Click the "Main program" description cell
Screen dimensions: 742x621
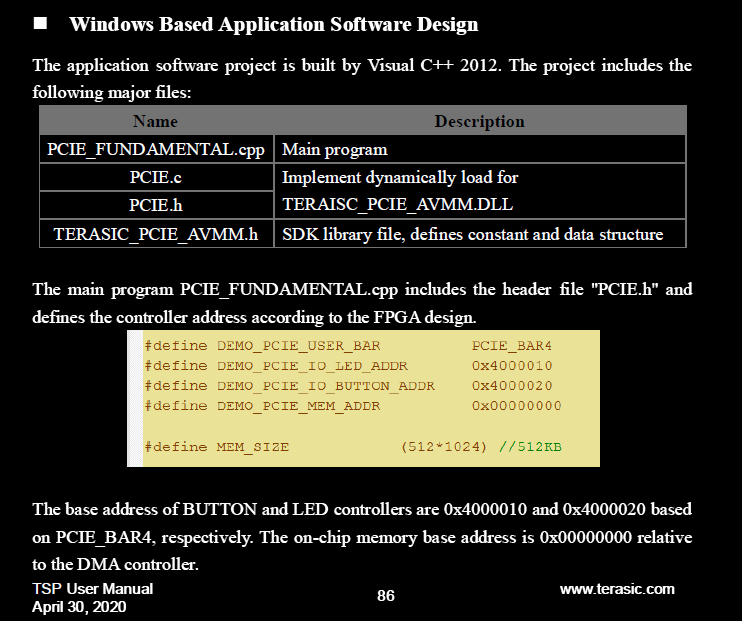[x=480, y=150]
